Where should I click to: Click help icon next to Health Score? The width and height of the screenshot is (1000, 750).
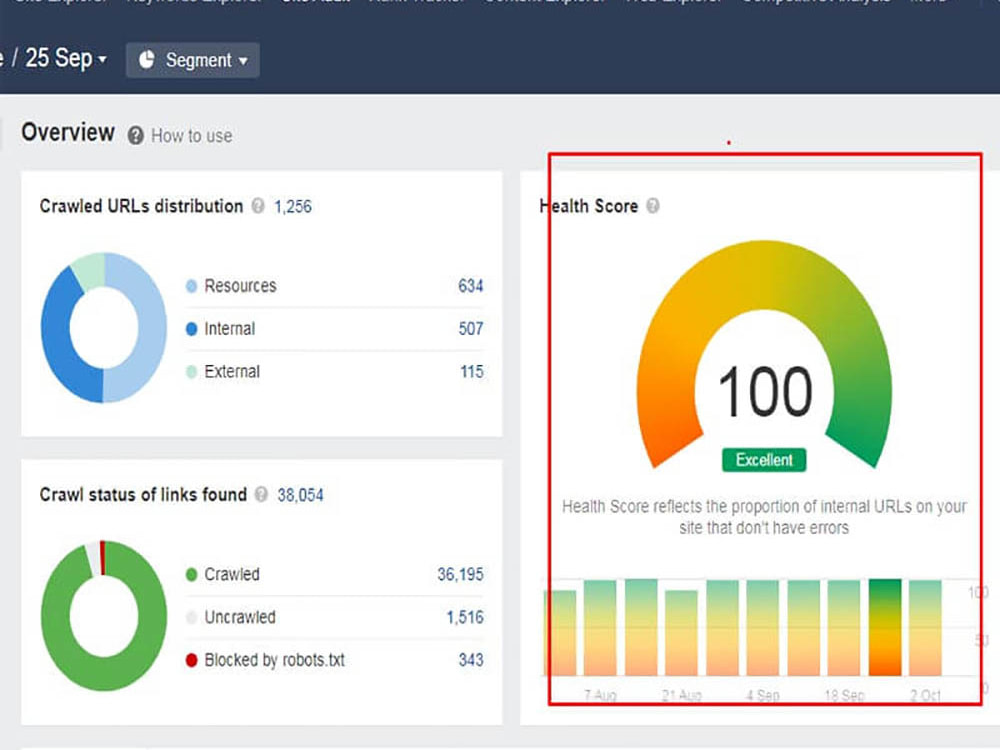click(x=652, y=206)
